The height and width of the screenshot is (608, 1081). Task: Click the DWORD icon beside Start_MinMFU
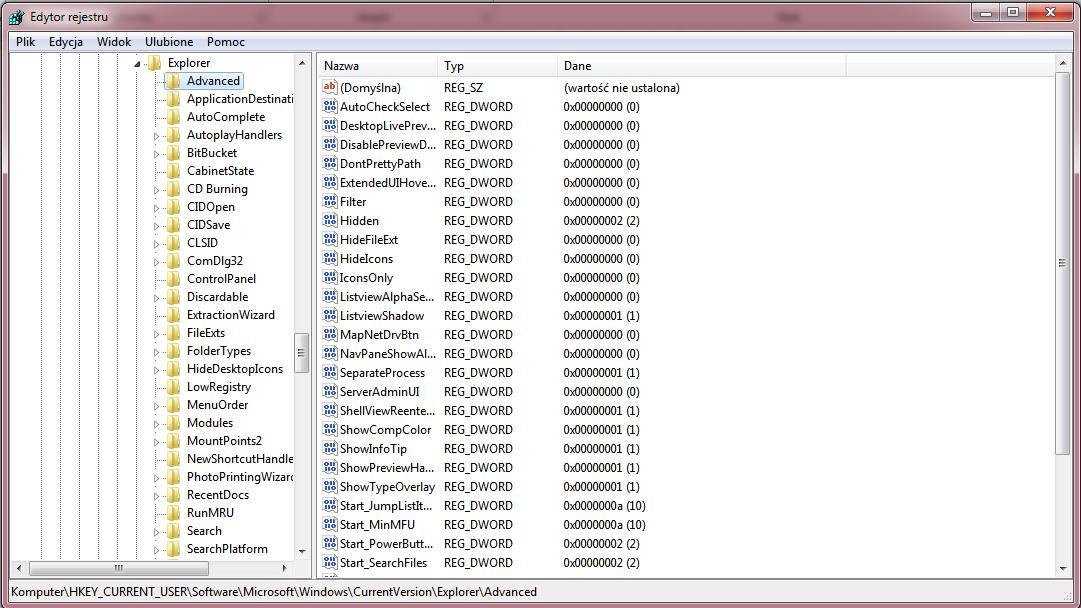(330, 524)
